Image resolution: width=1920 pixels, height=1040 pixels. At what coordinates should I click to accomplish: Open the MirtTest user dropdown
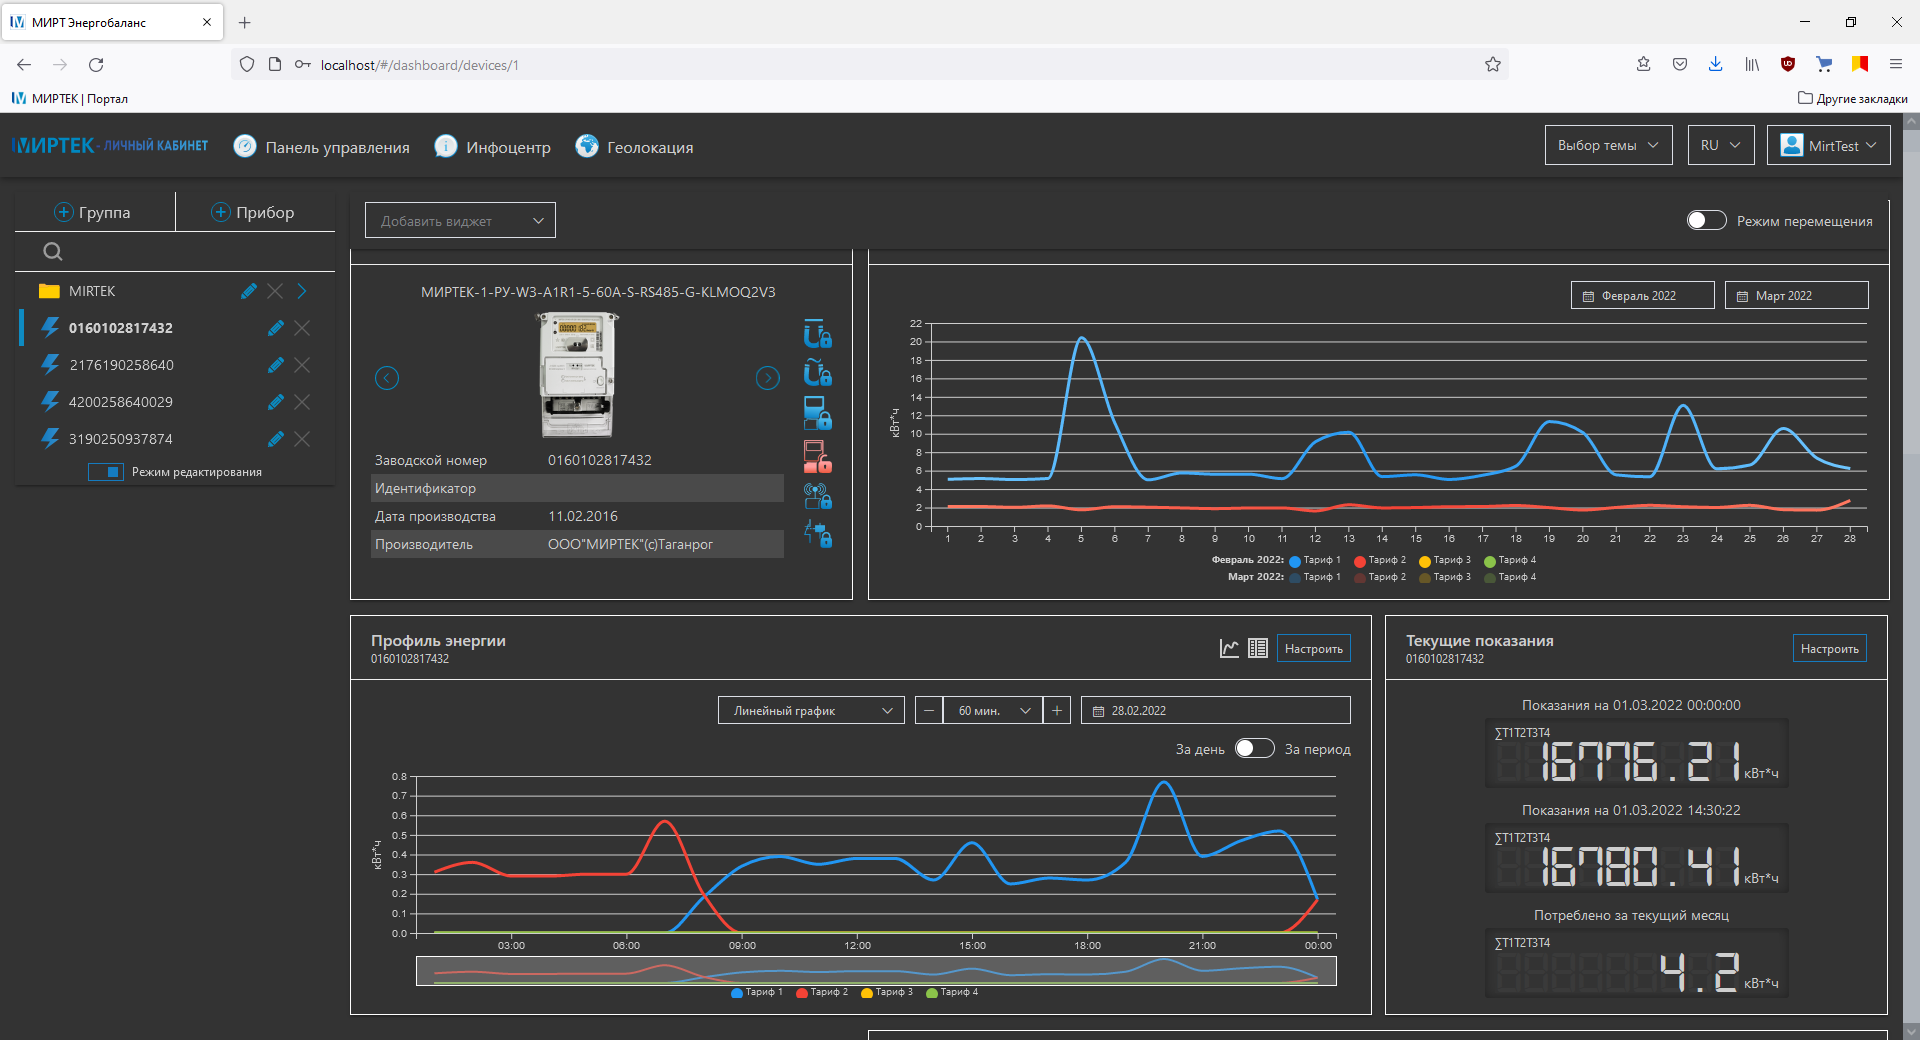click(x=1828, y=145)
